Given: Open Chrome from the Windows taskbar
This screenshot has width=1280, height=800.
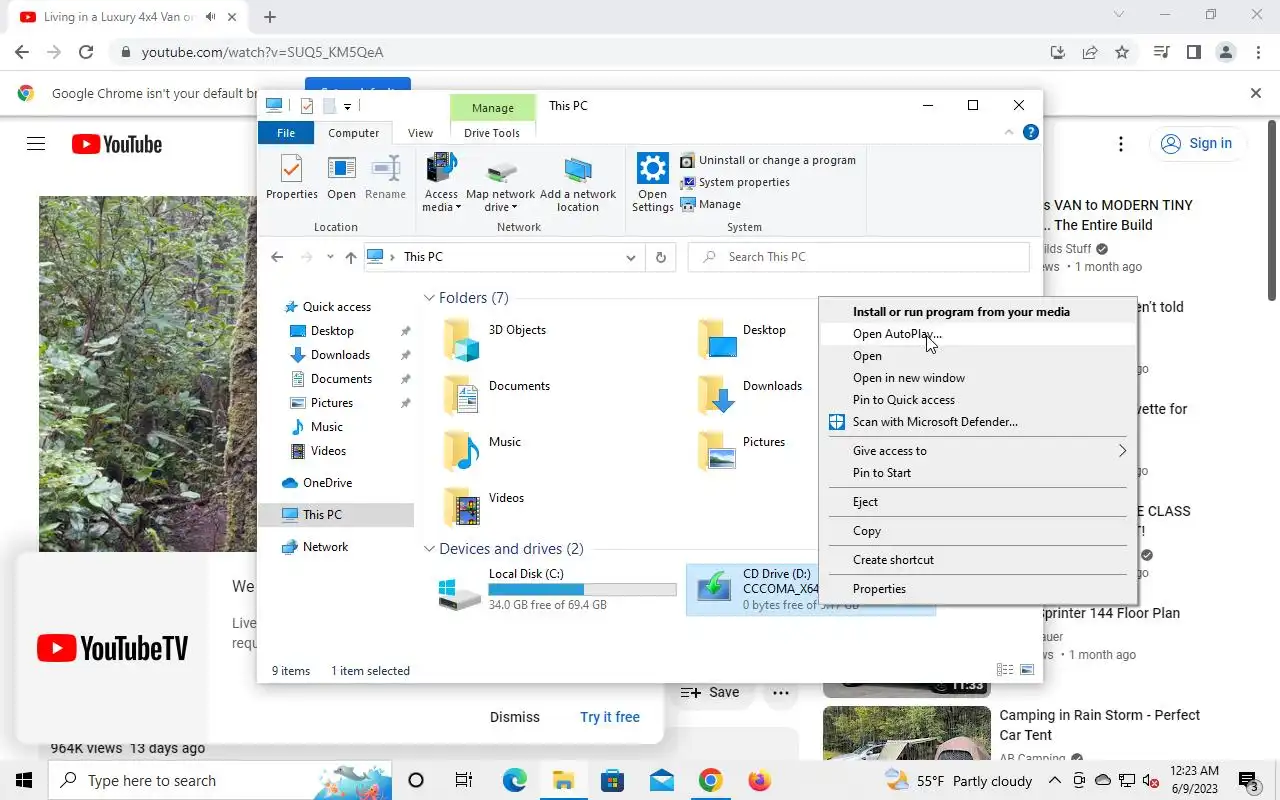Looking at the screenshot, I should click(x=710, y=780).
